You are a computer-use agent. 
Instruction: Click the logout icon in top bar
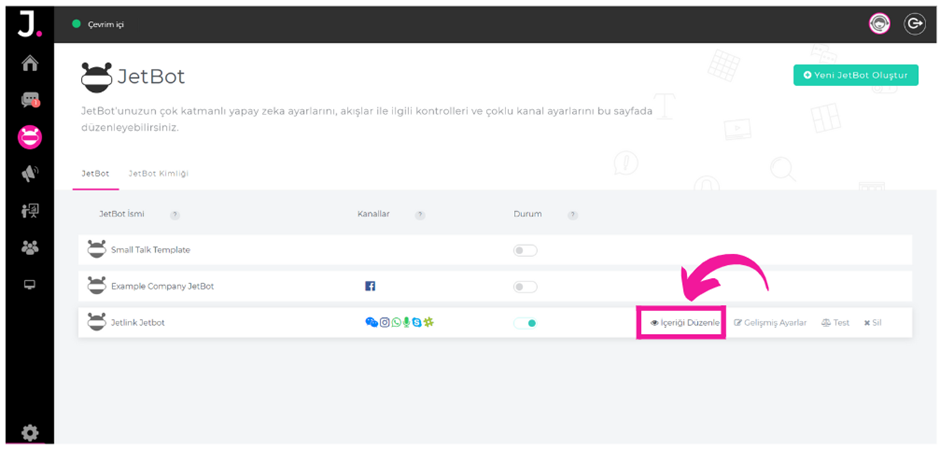915,24
